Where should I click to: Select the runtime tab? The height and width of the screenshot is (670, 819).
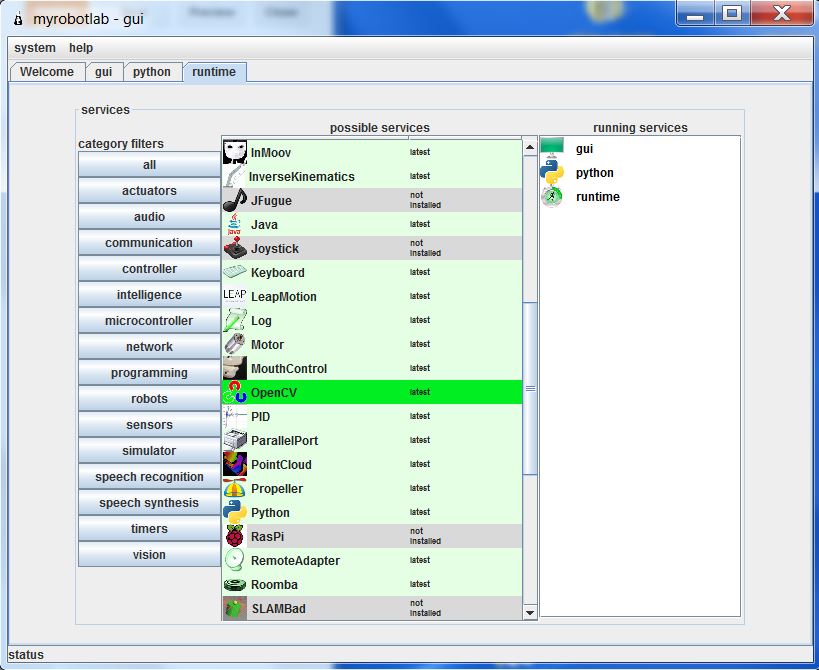[214, 72]
